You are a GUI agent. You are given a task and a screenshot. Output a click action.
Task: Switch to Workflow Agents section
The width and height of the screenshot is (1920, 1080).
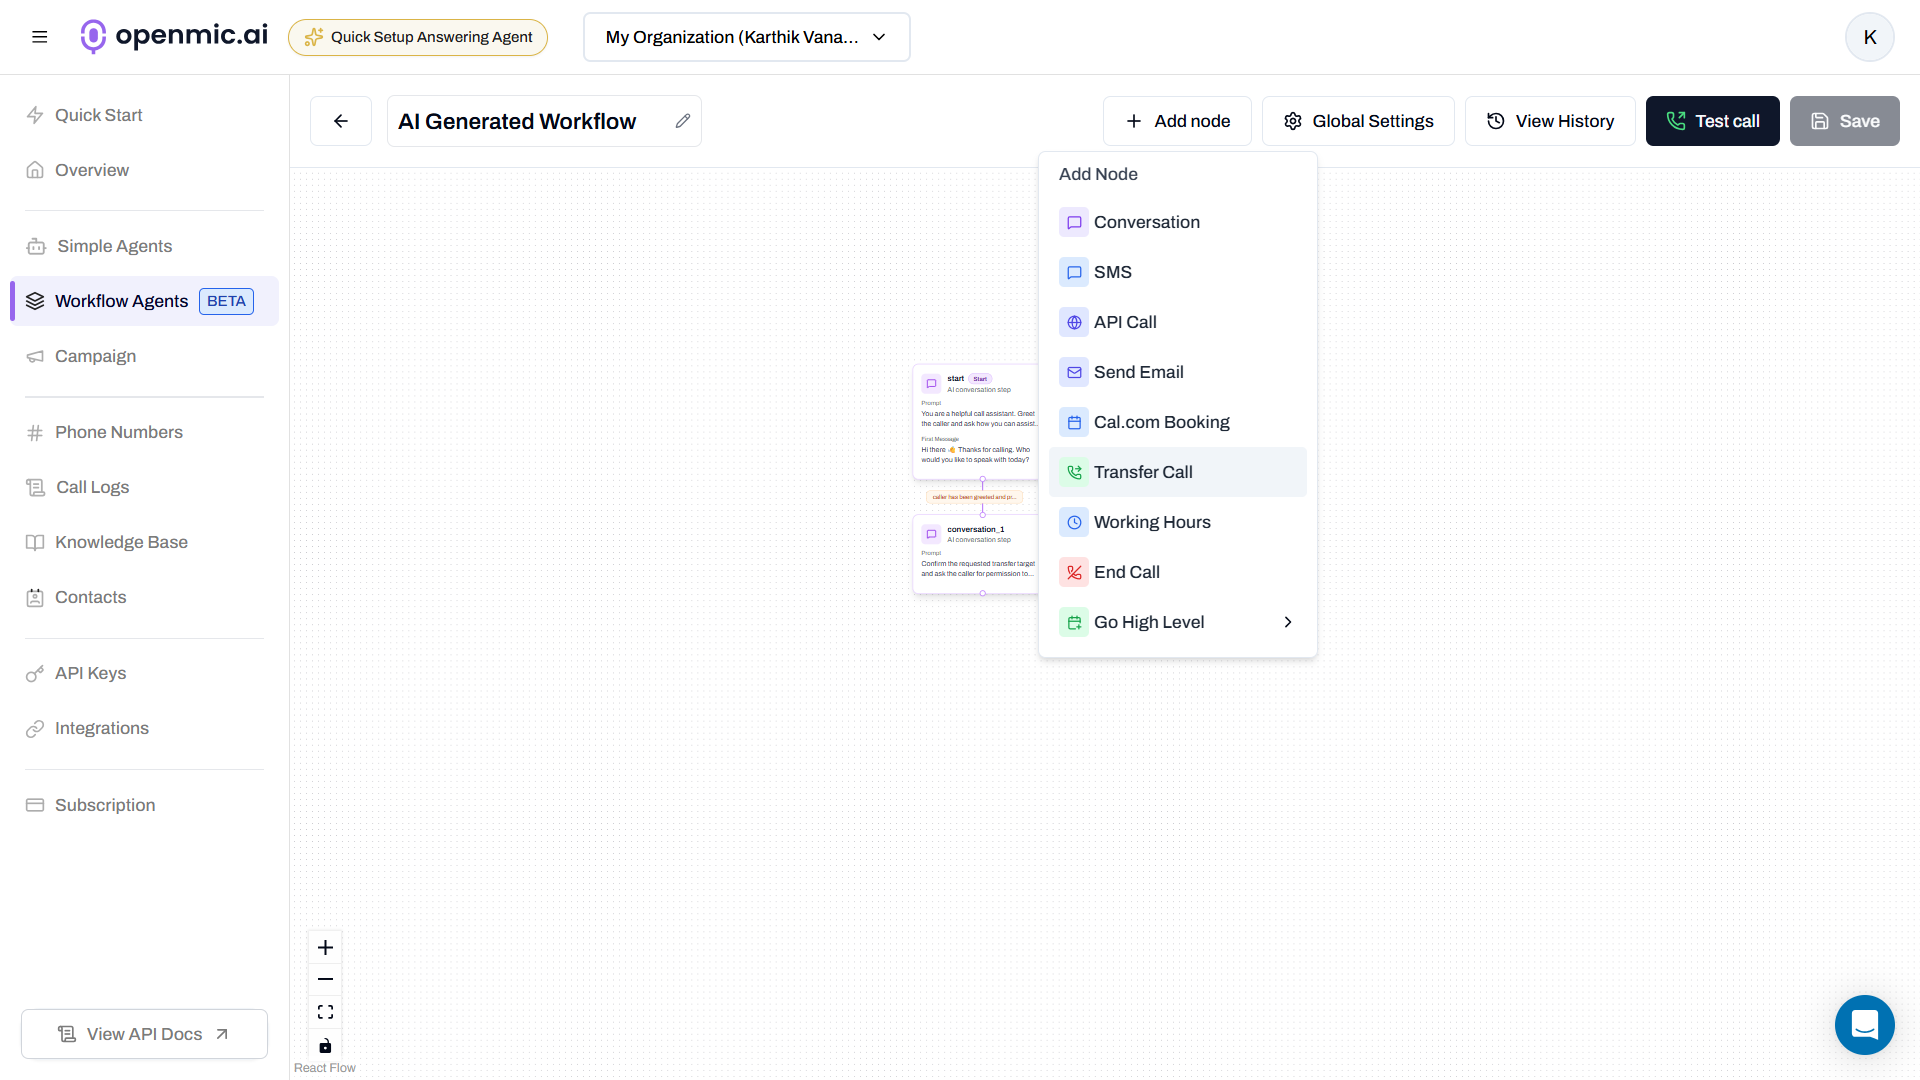pyautogui.click(x=121, y=301)
